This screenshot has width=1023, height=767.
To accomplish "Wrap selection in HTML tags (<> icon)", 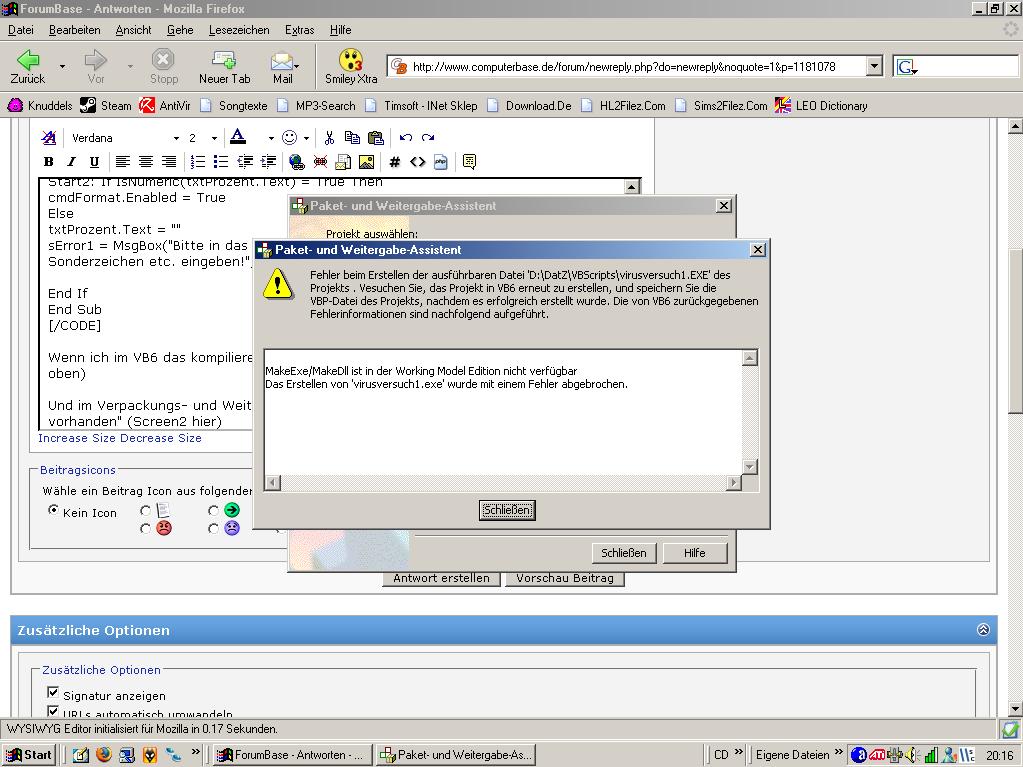I will [x=418, y=162].
